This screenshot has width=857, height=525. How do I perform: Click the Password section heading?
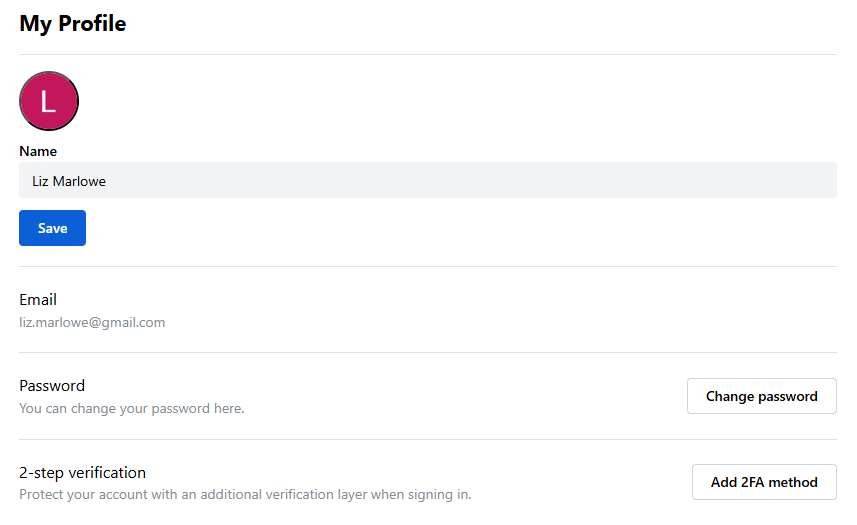(x=52, y=385)
